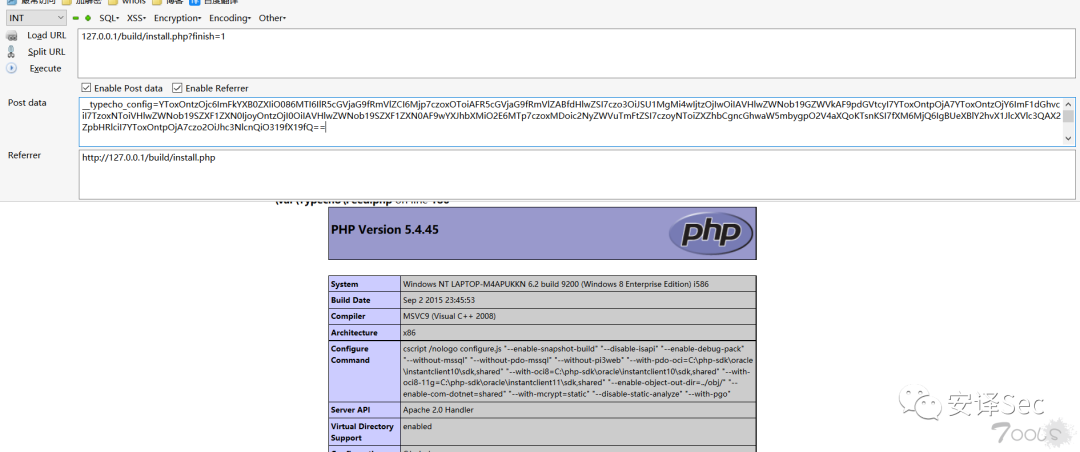
Task: Click the Load URL icon
Action: [11, 36]
